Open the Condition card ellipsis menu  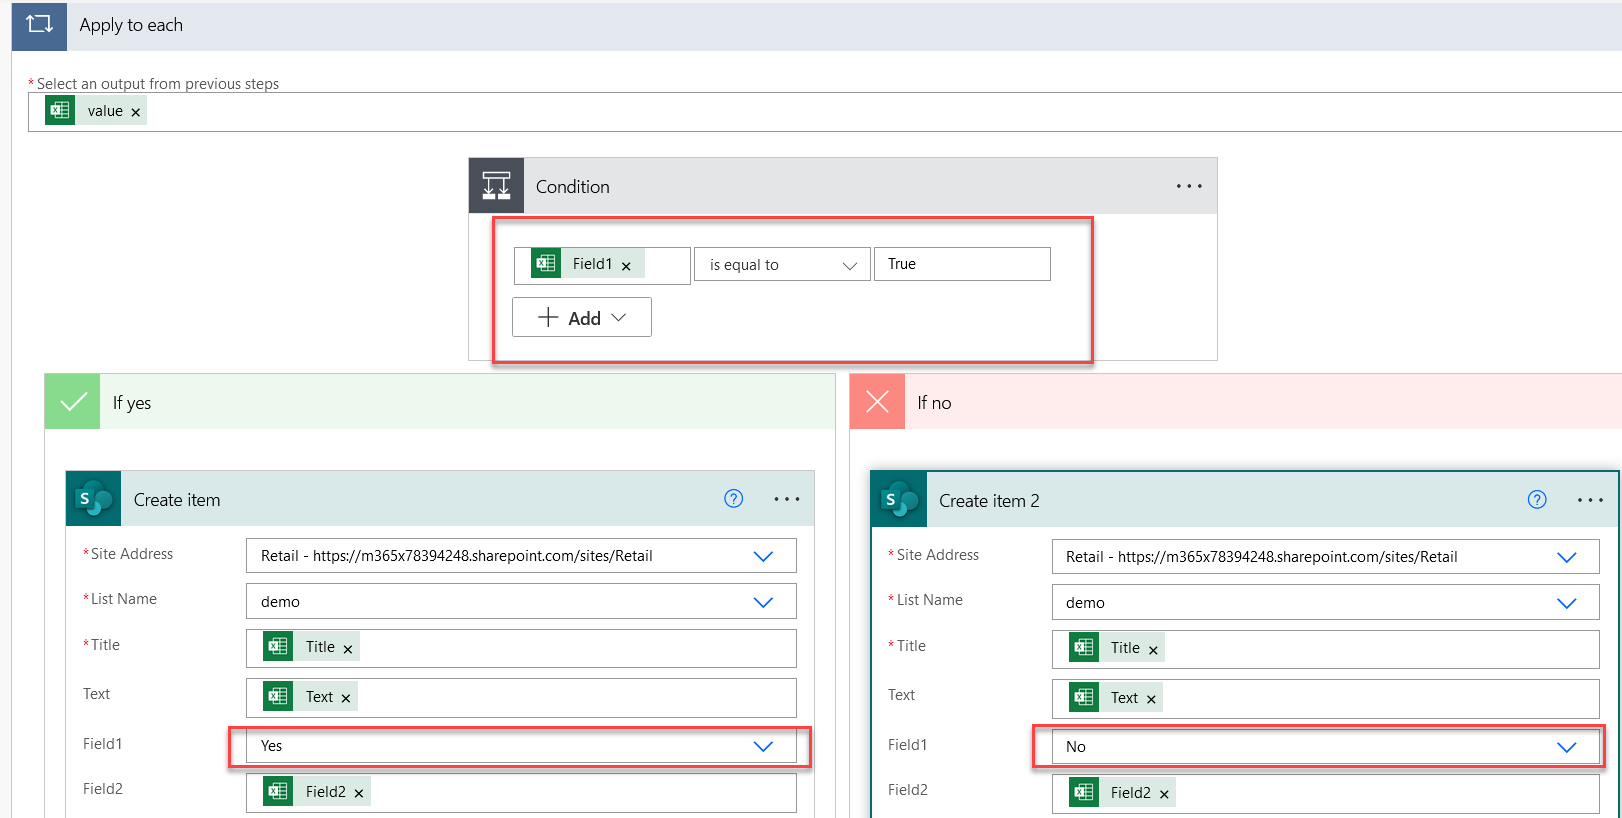click(x=1189, y=186)
